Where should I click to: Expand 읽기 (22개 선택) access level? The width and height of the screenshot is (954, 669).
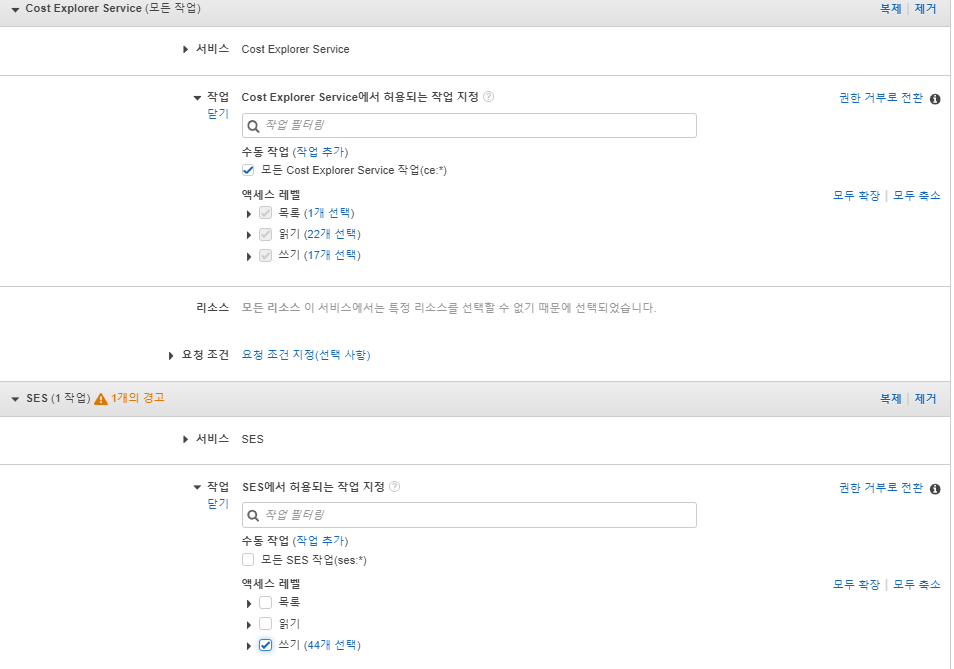(249, 235)
